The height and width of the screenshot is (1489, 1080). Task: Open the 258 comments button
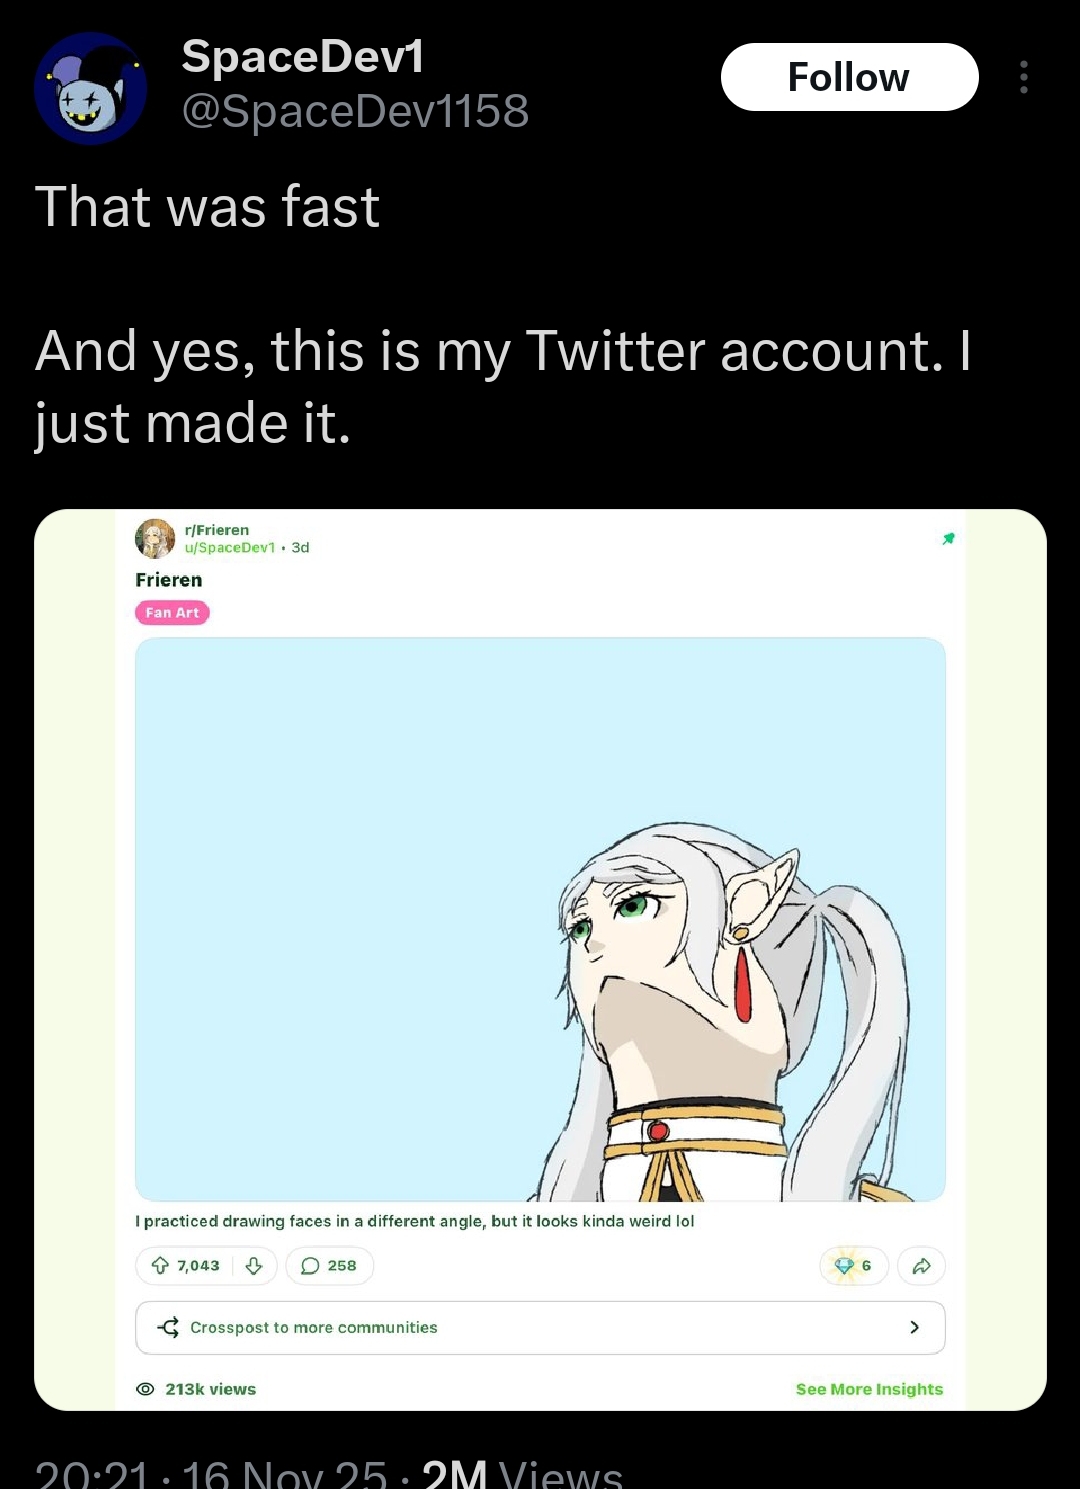pos(329,1266)
